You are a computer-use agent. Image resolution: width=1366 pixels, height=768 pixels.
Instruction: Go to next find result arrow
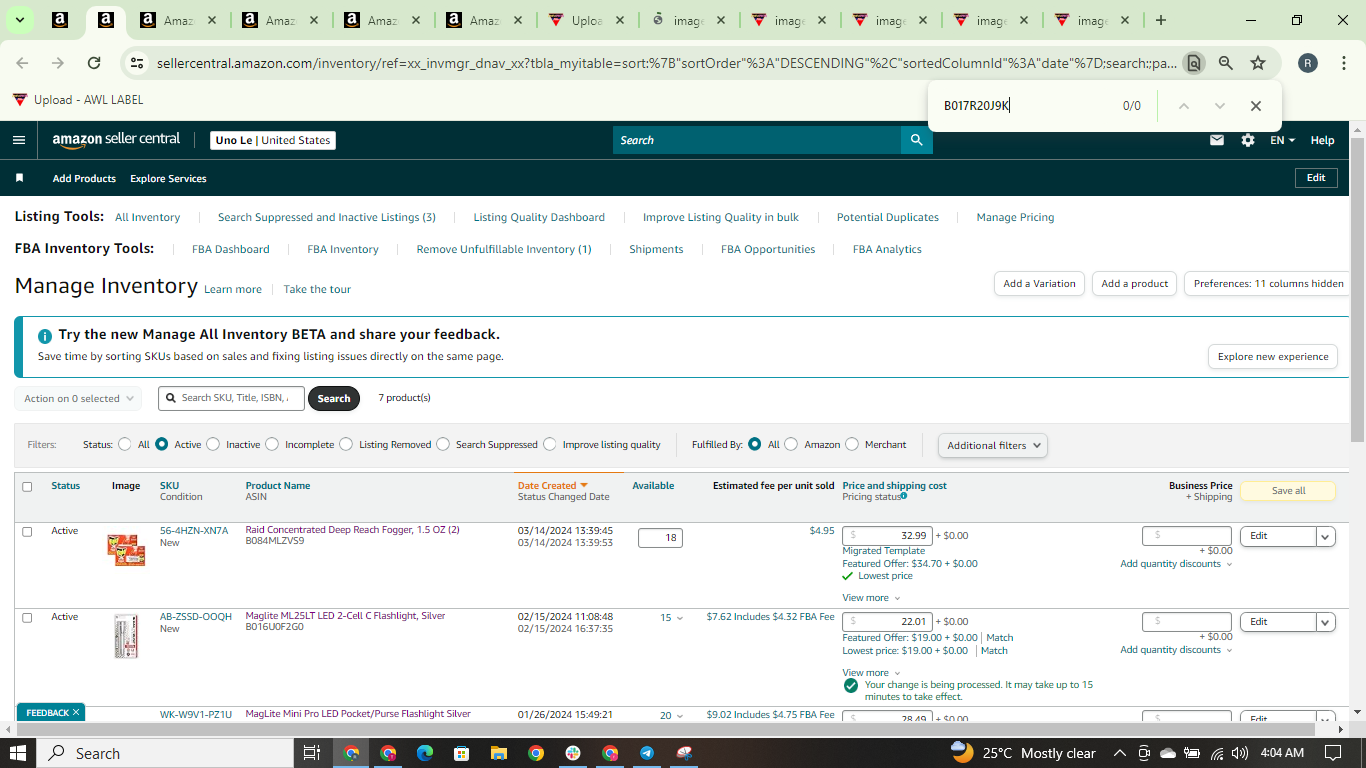click(x=1220, y=106)
